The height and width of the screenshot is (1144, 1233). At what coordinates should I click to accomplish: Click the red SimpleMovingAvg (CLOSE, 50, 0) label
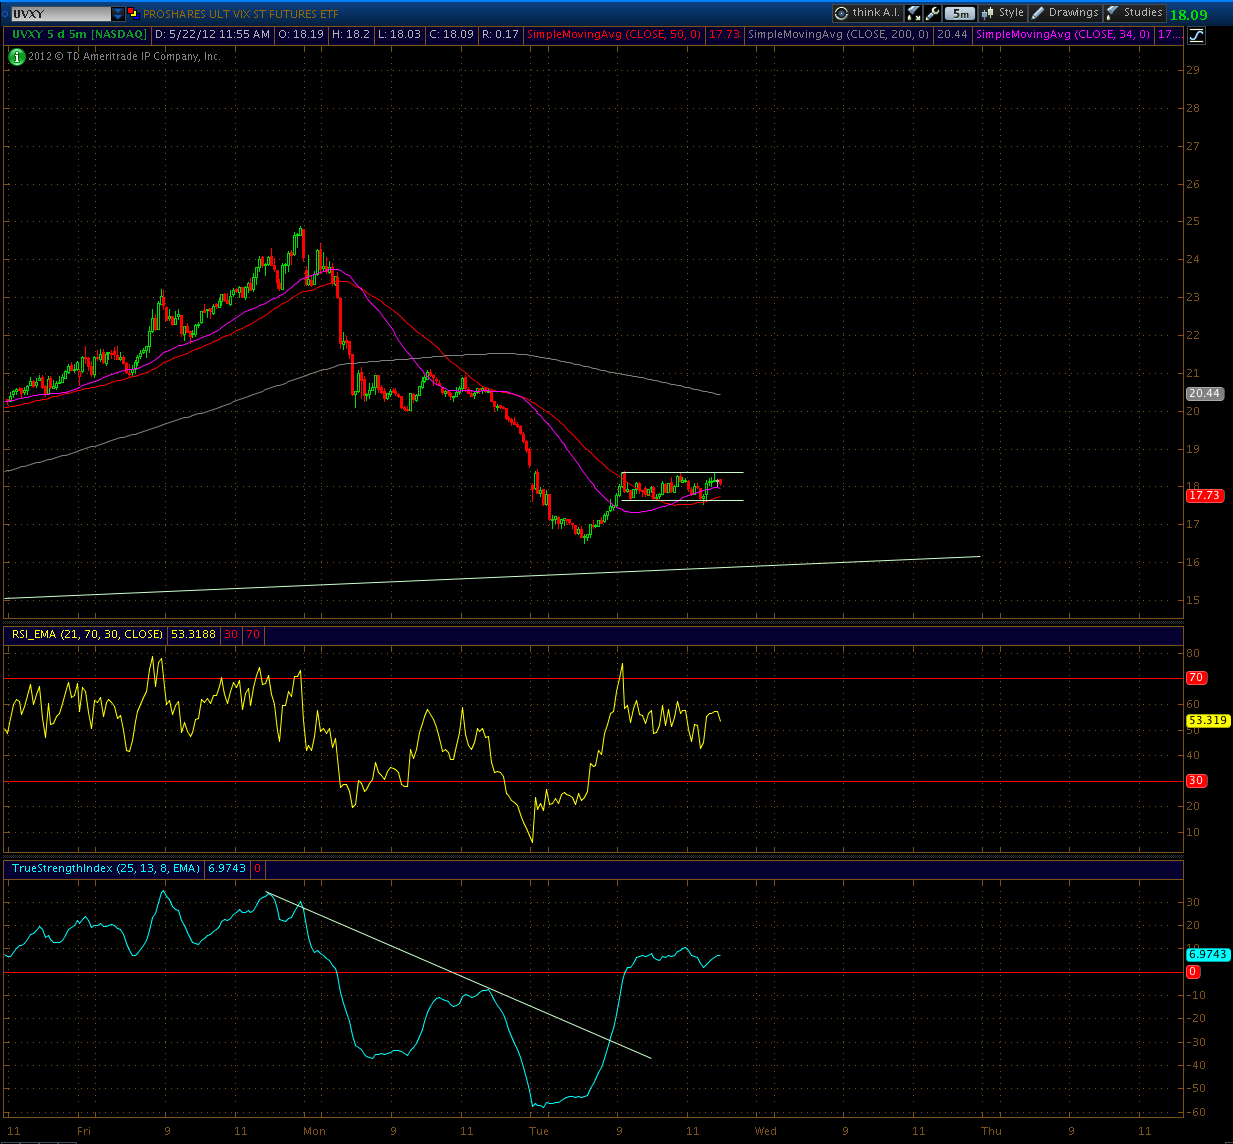tap(614, 35)
